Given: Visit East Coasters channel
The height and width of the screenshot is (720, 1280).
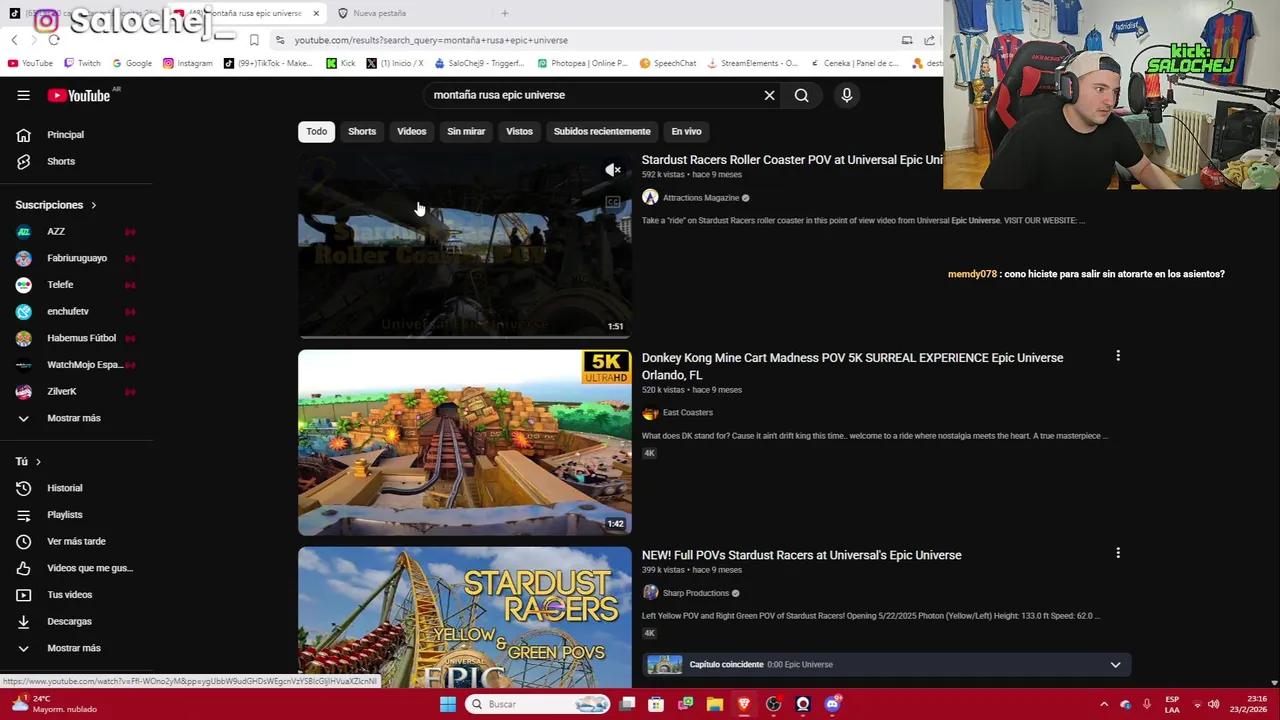Looking at the screenshot, I should click(687, 412).
